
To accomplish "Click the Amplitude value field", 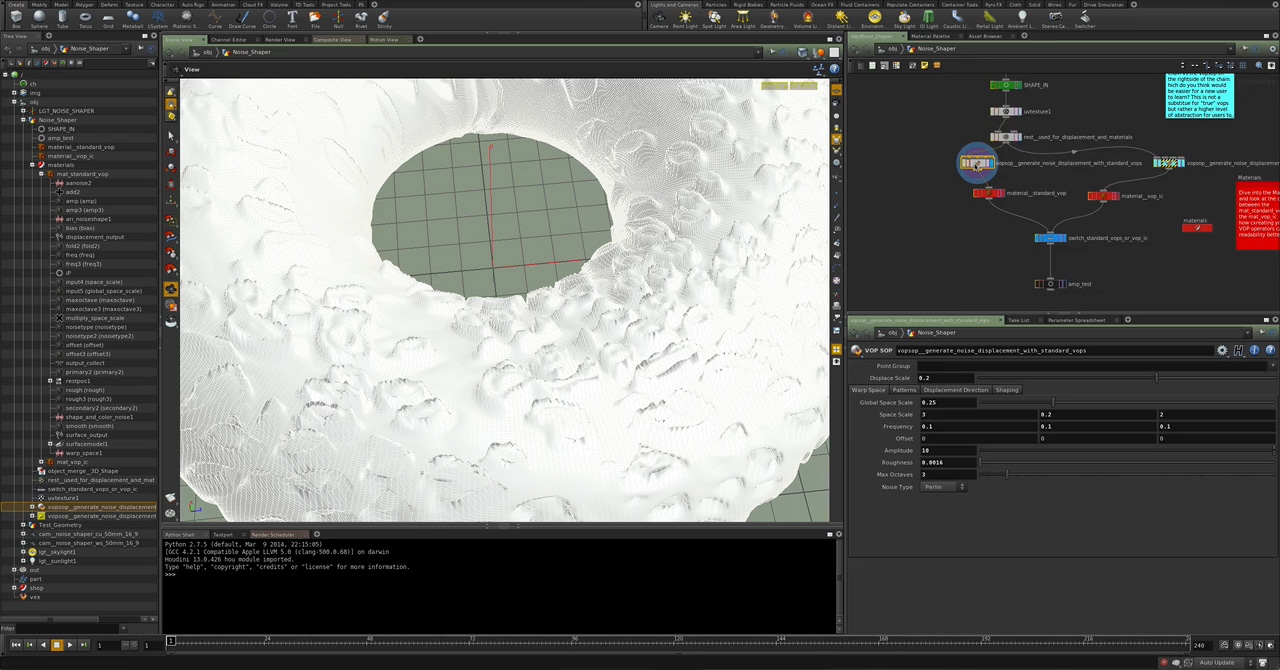I will coord(948,451).
